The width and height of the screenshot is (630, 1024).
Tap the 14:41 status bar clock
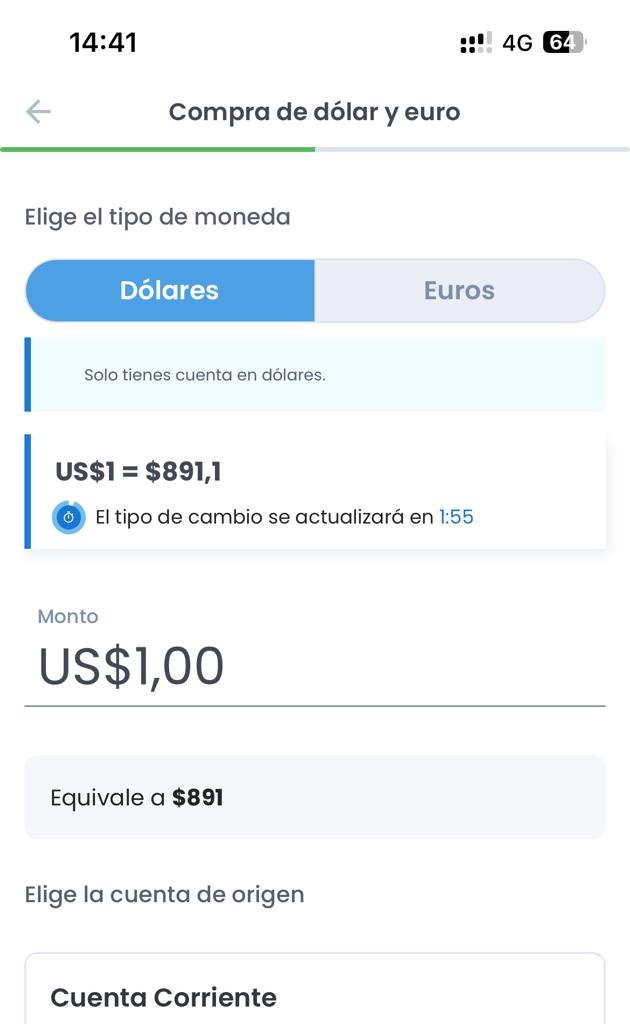click(x=103, y=42)
